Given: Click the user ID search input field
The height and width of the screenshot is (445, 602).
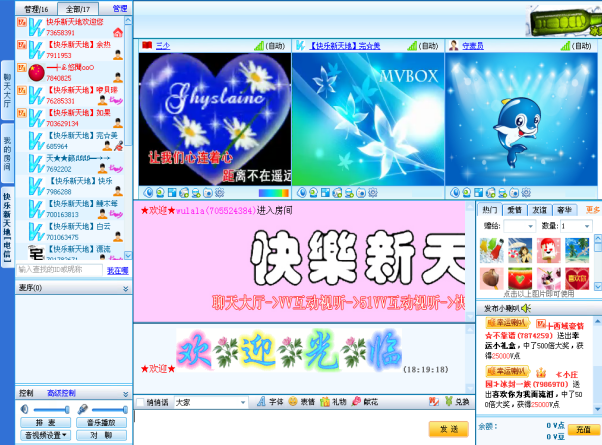Looking at the screenshot, I should coord(60,270).
